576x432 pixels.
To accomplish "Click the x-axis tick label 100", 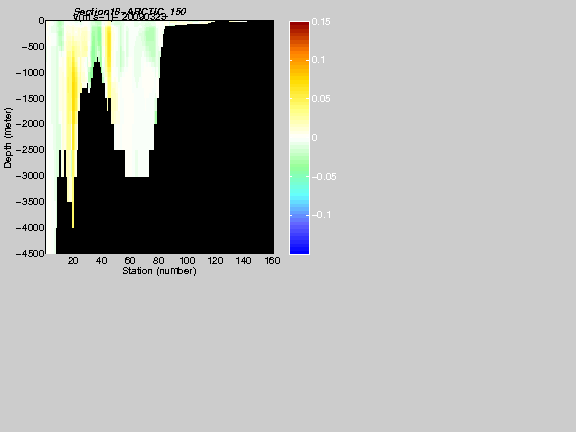I will point(187,261).
